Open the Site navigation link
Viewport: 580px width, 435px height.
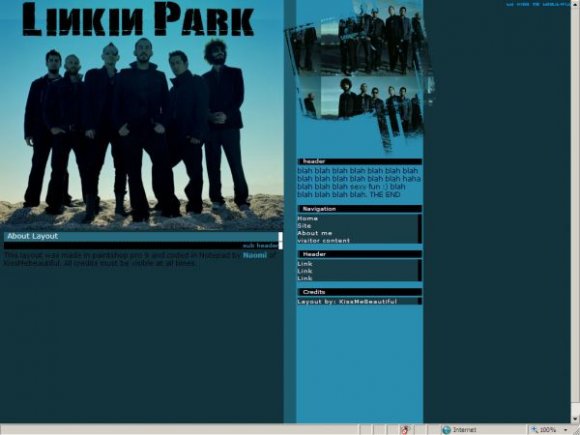[x=304, y=226]
